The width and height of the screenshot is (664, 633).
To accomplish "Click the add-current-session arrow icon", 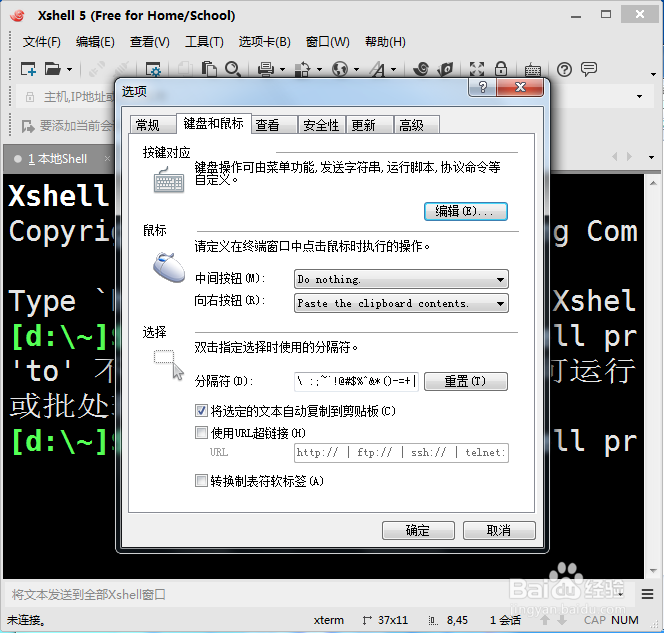I will pyautogui.click(x=28, y=126).
